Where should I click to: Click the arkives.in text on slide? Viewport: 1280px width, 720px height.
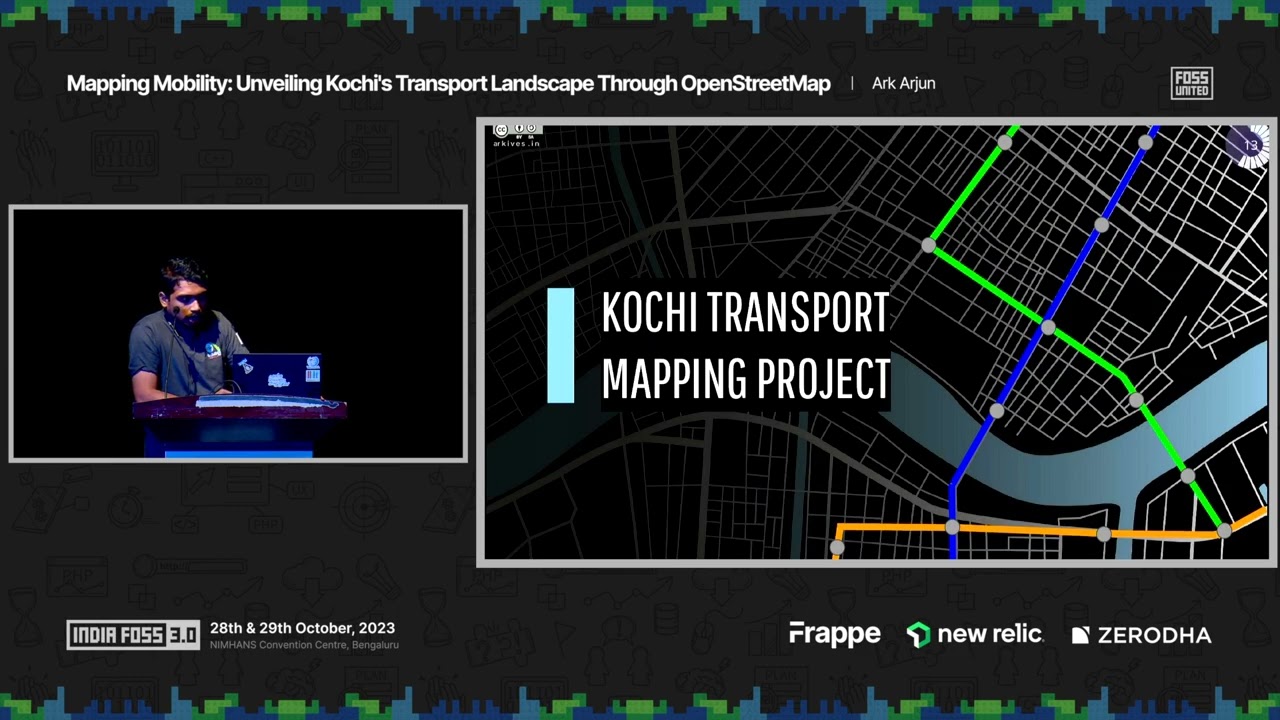tap(517, 143)
